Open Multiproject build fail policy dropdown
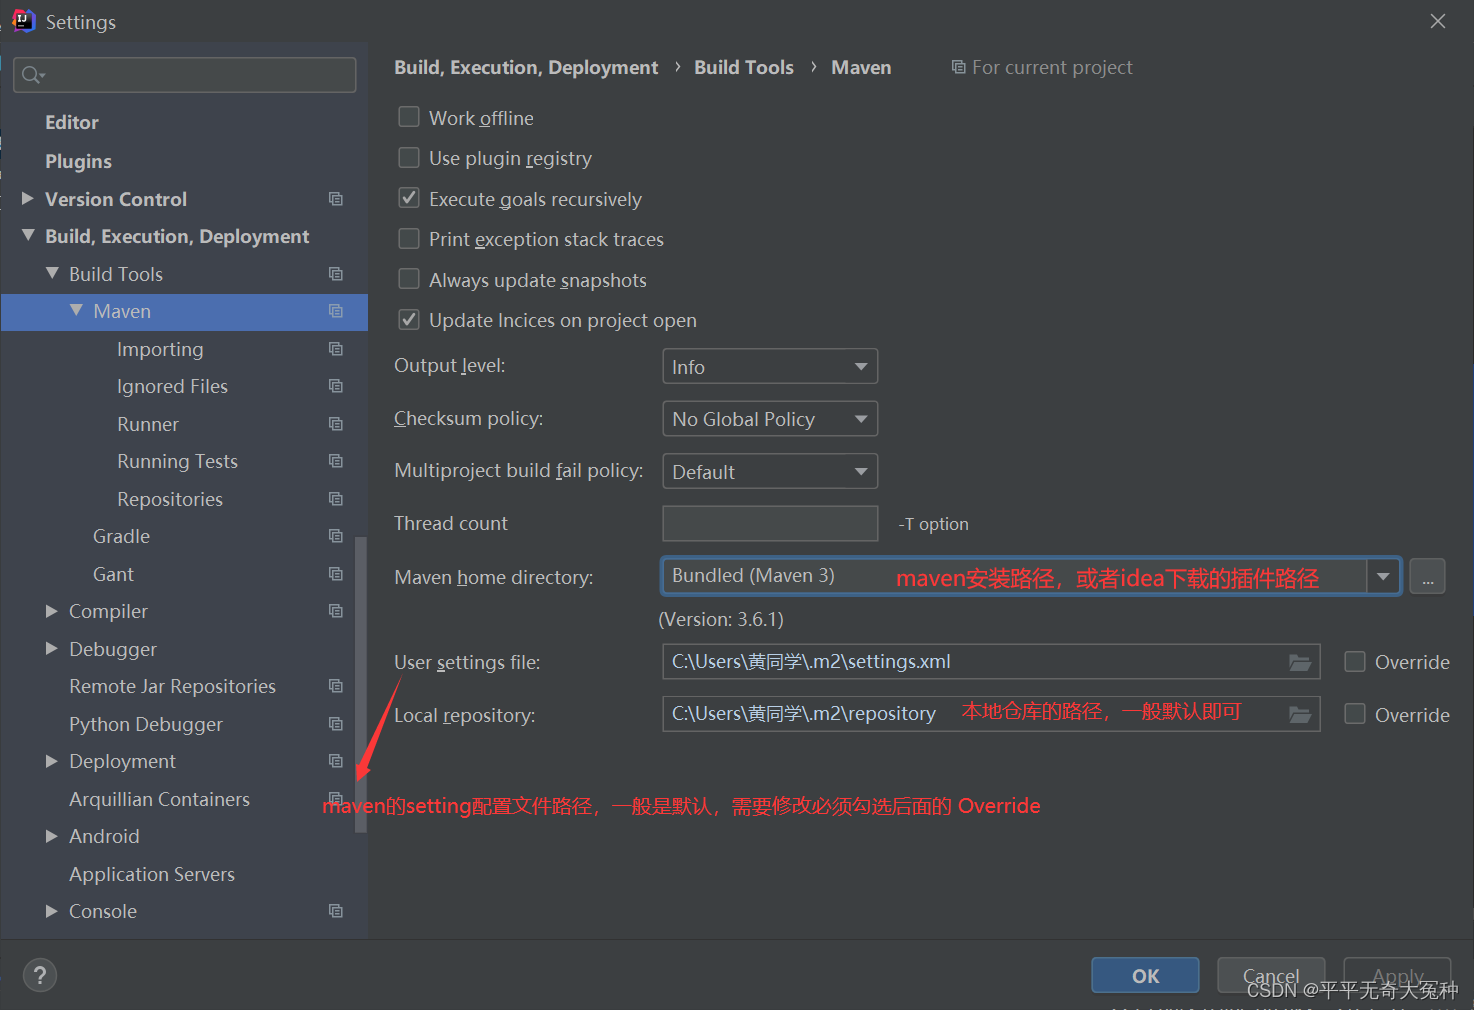The image size is (1474, 1010). point(770,471)
